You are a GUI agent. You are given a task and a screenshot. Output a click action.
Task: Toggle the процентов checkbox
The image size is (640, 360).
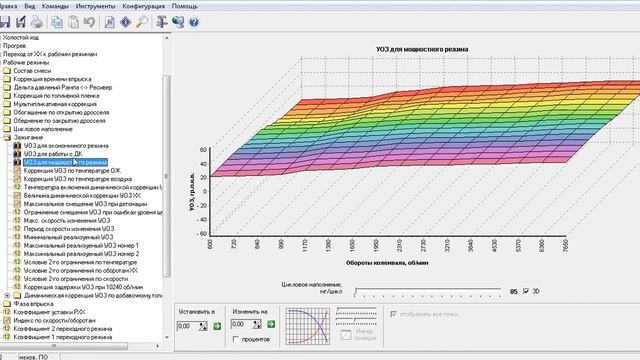pos(236,339)
